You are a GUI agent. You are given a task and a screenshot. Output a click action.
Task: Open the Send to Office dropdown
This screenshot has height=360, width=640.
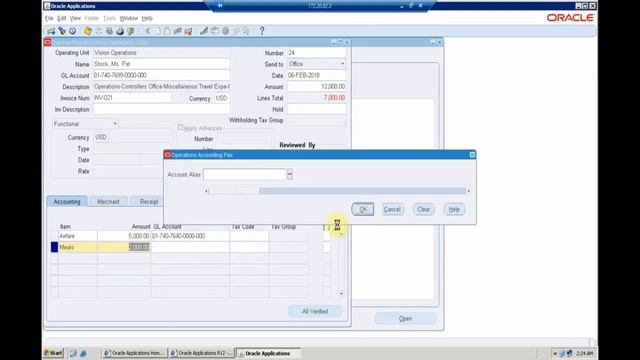[x=342, y=64]
